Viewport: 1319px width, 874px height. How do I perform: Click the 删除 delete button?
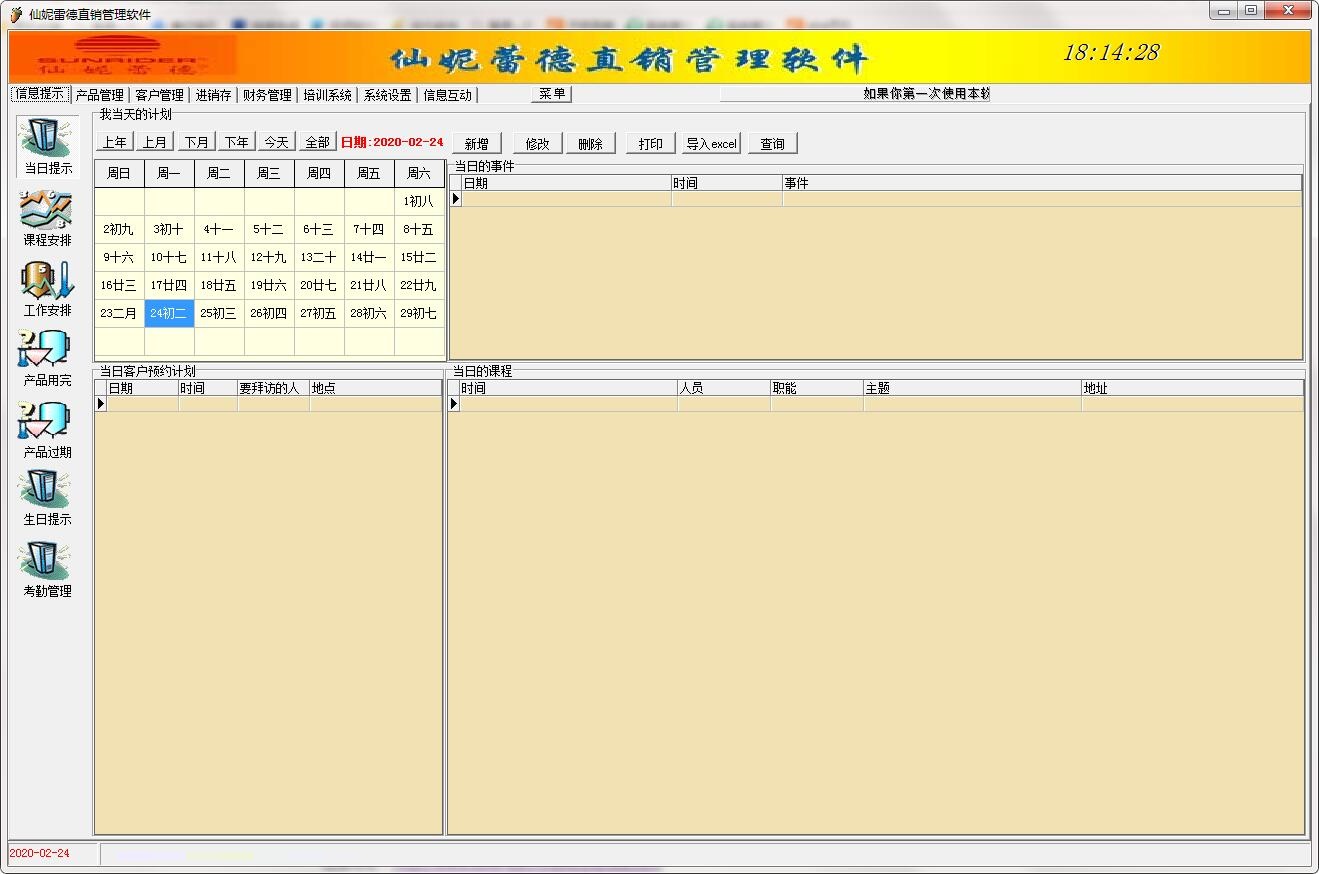coord(590,143)
